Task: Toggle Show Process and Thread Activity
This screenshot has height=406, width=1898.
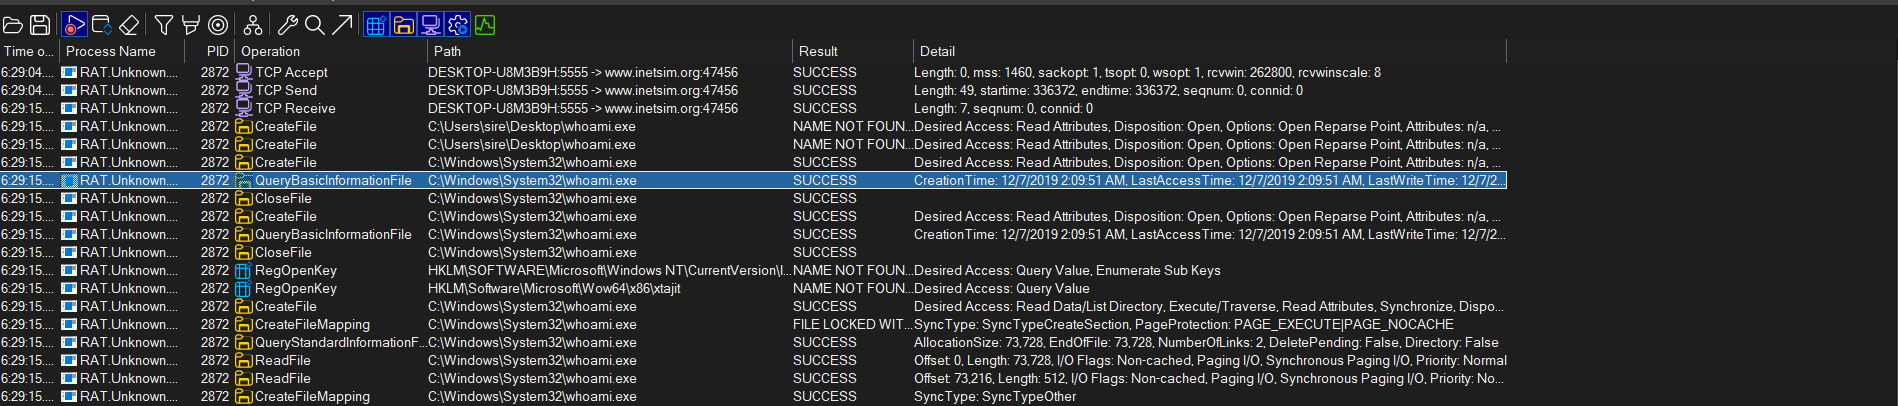Action: point(457,25)
